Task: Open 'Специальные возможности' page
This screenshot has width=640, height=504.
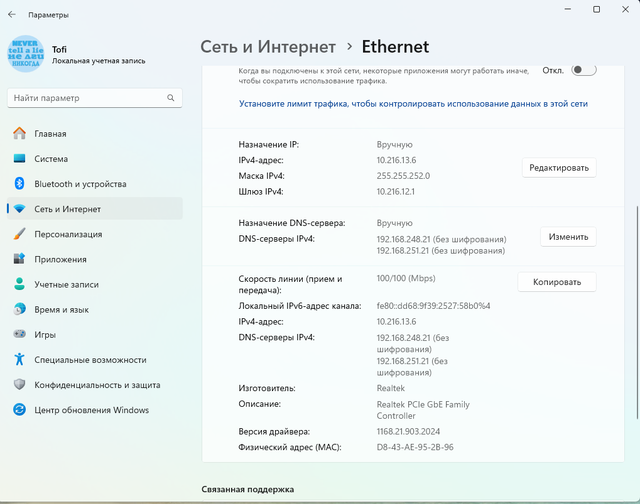Action: [x=95, y=360]
